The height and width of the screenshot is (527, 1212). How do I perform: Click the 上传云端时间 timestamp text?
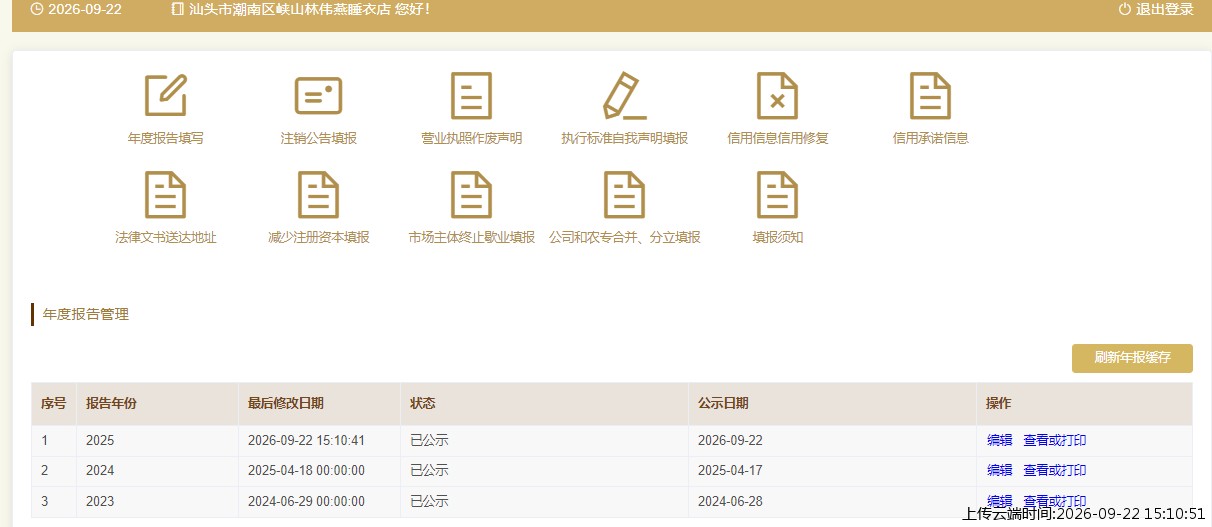(1084, 513)
